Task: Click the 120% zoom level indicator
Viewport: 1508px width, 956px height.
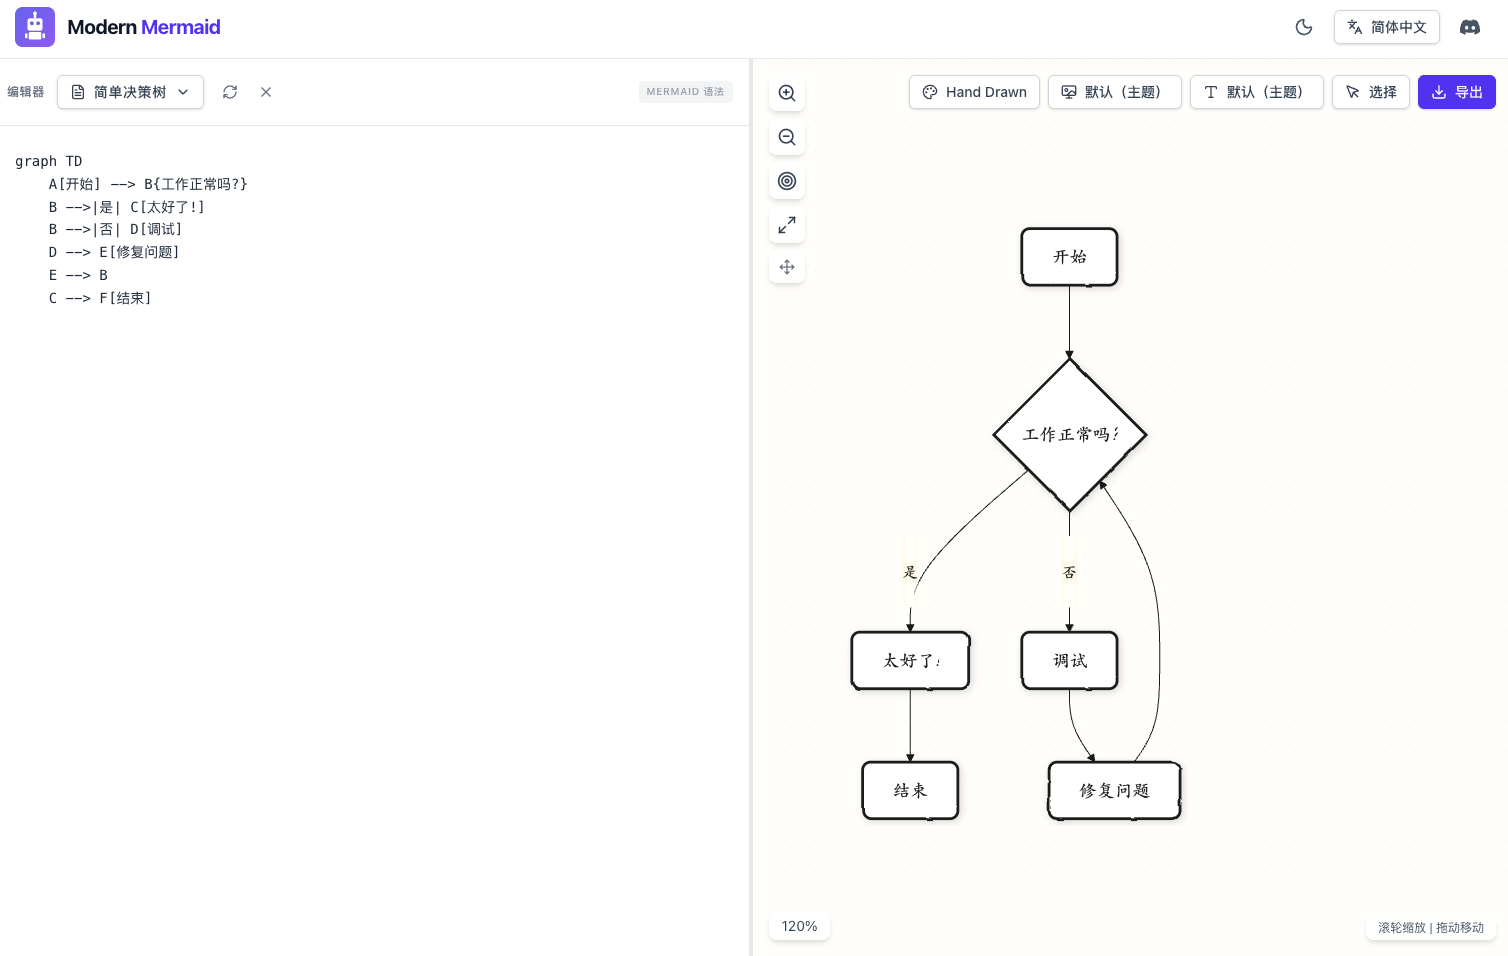Action: point(799,926)
